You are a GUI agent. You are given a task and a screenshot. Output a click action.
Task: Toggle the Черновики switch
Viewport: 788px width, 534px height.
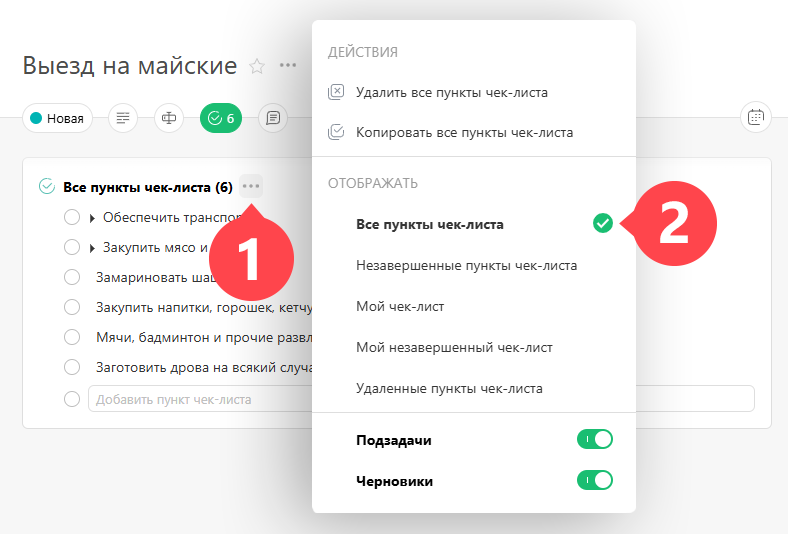595,480
